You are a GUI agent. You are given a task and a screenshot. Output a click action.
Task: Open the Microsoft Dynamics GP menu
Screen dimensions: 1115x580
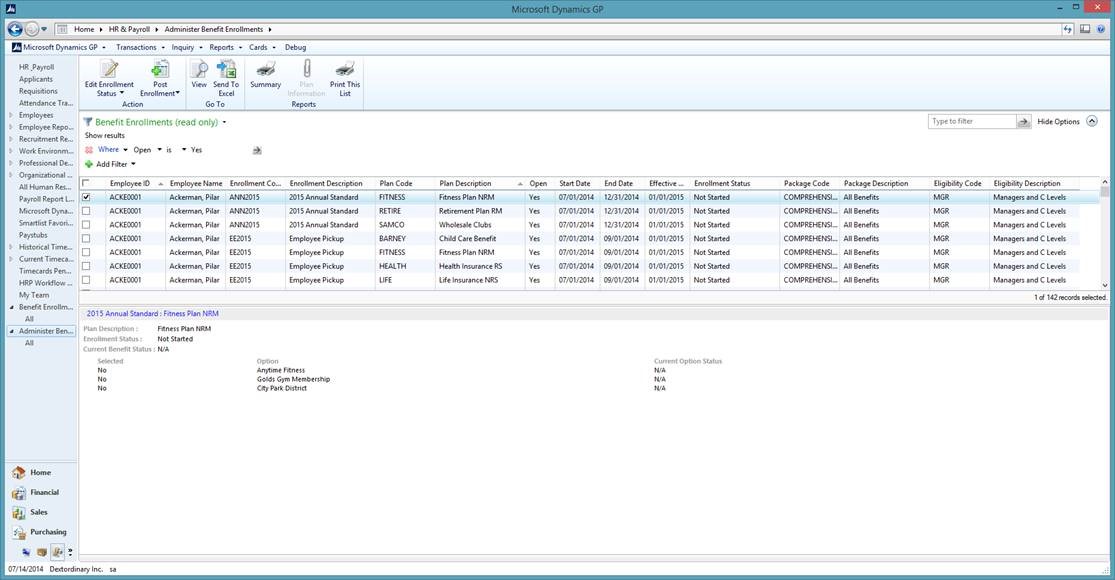coord(59,48)
